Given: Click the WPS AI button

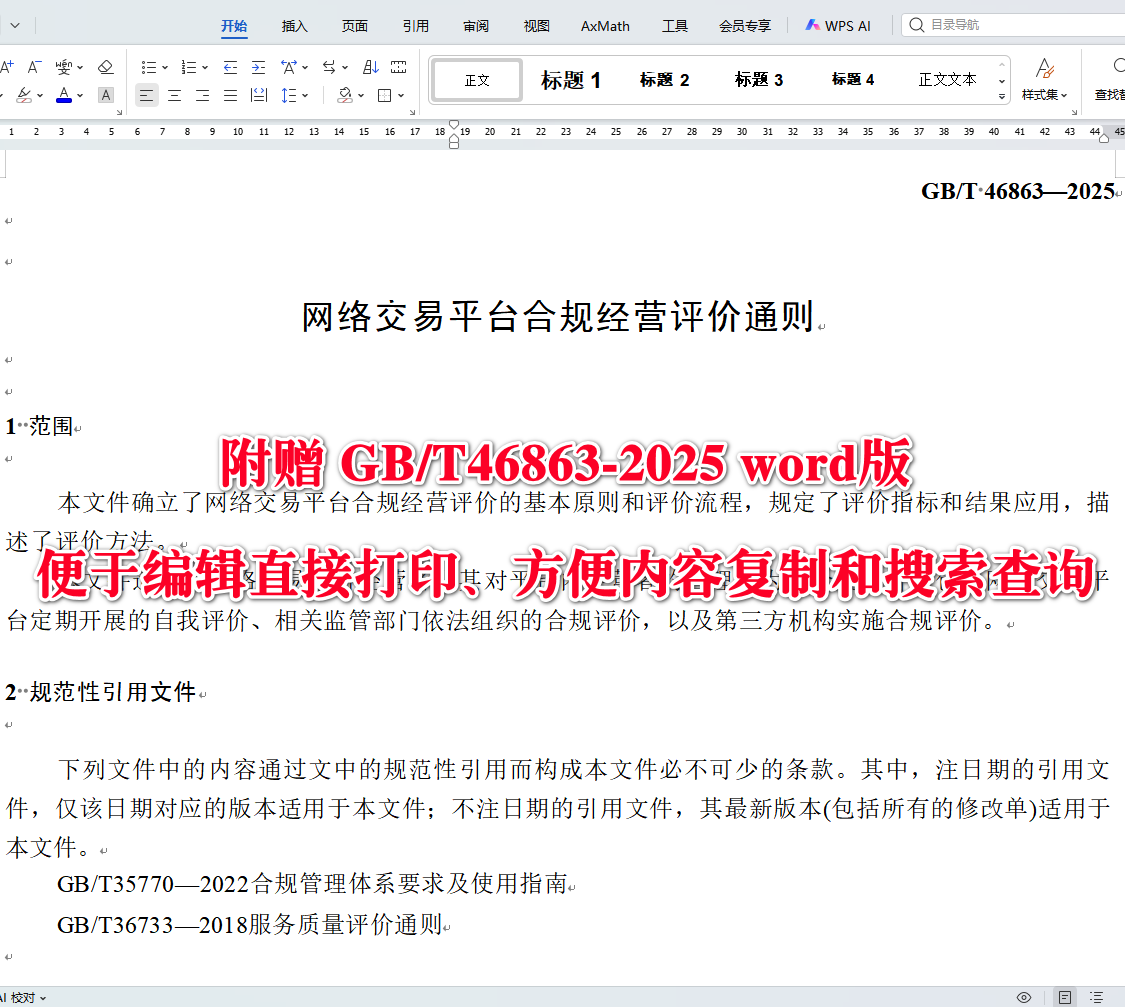Looking at the screenshot, I should [x=838, y=26].
